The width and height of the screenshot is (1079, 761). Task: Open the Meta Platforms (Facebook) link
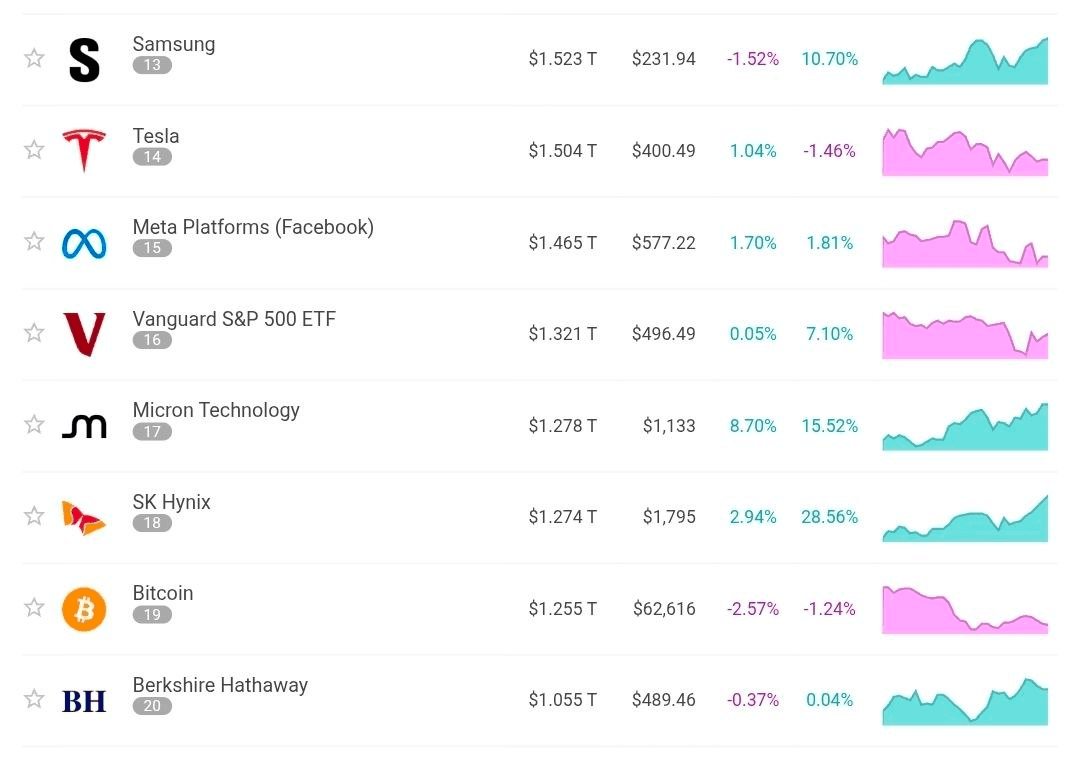tap(253, 227)
